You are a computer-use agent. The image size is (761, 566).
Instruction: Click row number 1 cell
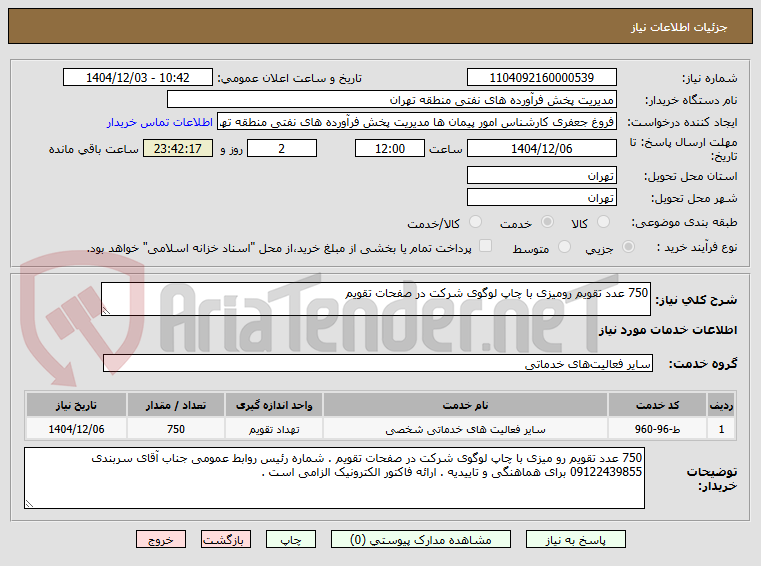click(721, 429)
